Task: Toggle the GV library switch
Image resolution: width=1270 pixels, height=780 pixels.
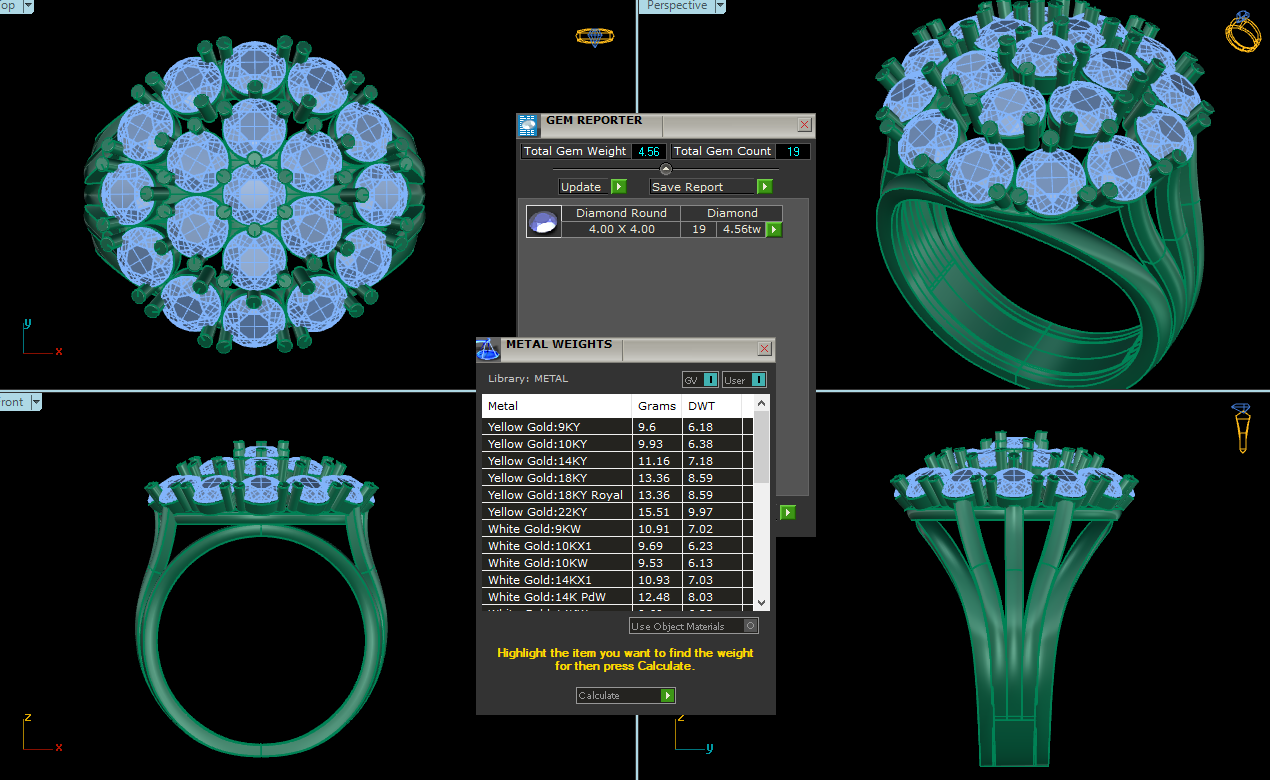Action: click(709, 380)
